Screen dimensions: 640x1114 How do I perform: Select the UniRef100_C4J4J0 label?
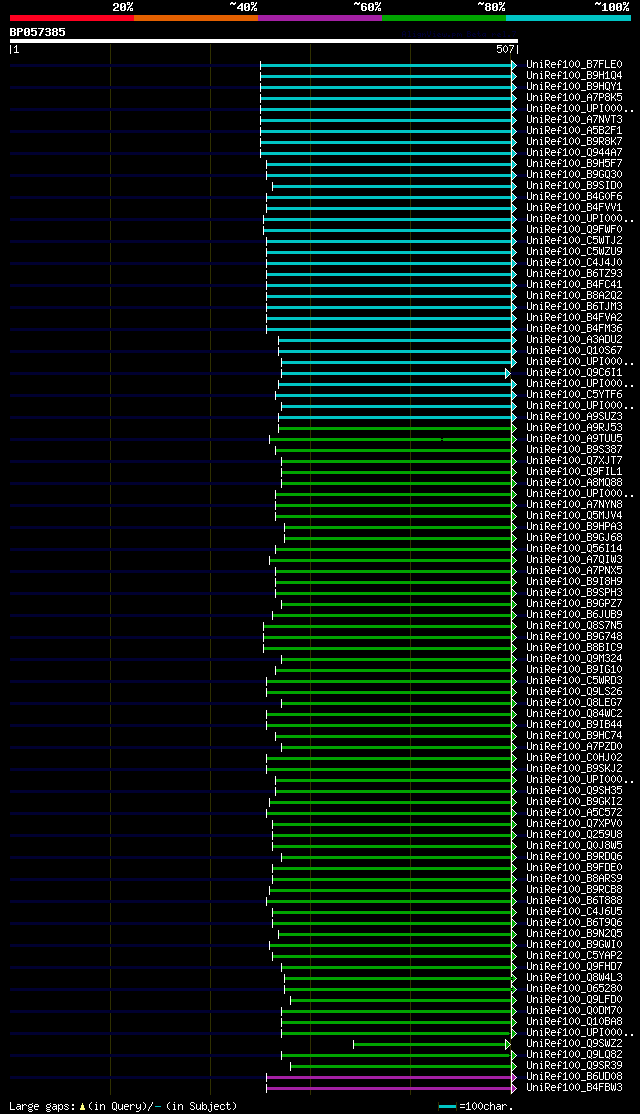pyautogui.click(x=575, y=263)
